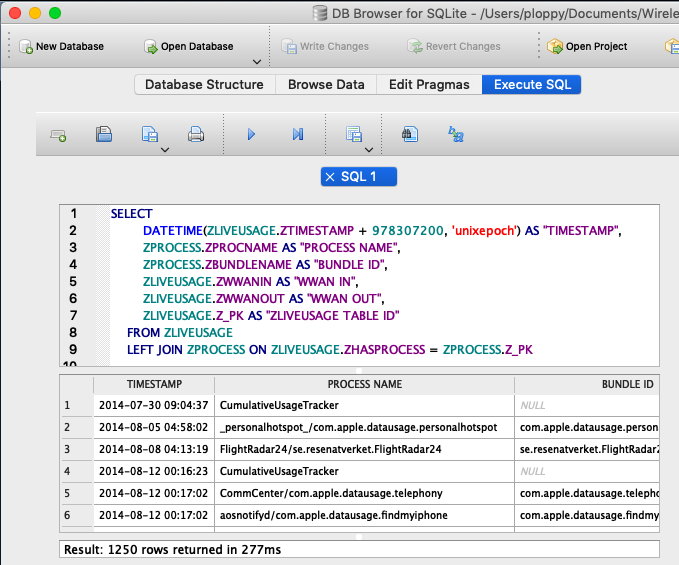Click the result status message field
Screen dimensions: 679x565
coord(359,549)
